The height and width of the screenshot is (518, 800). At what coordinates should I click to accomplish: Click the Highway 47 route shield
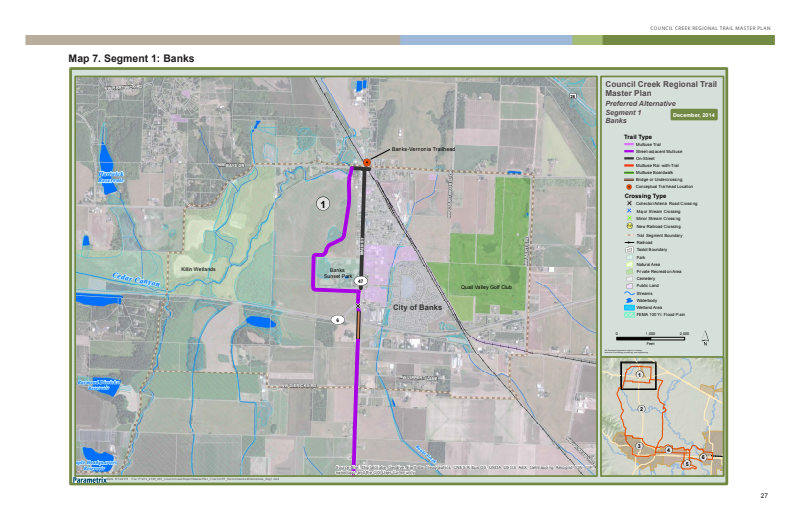[x=361, y=282]
